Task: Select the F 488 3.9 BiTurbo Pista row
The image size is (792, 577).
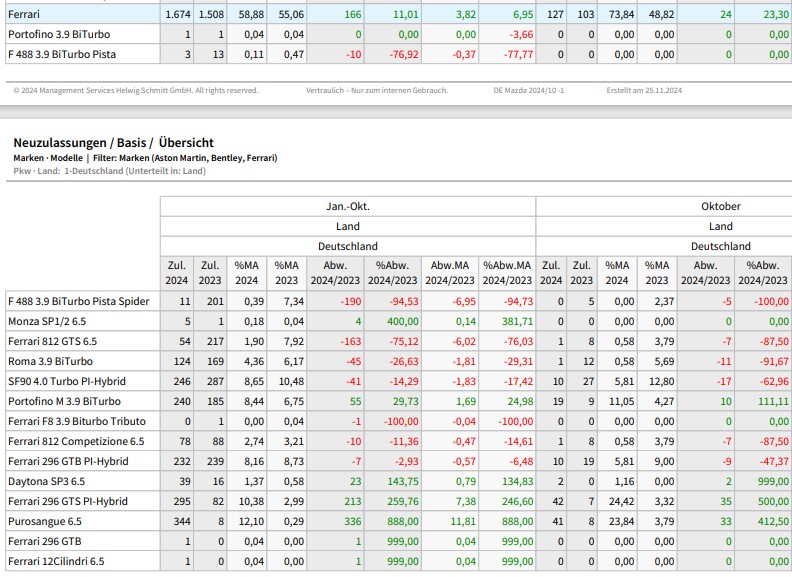Action: pyautogui.click(x=63, y=54)
